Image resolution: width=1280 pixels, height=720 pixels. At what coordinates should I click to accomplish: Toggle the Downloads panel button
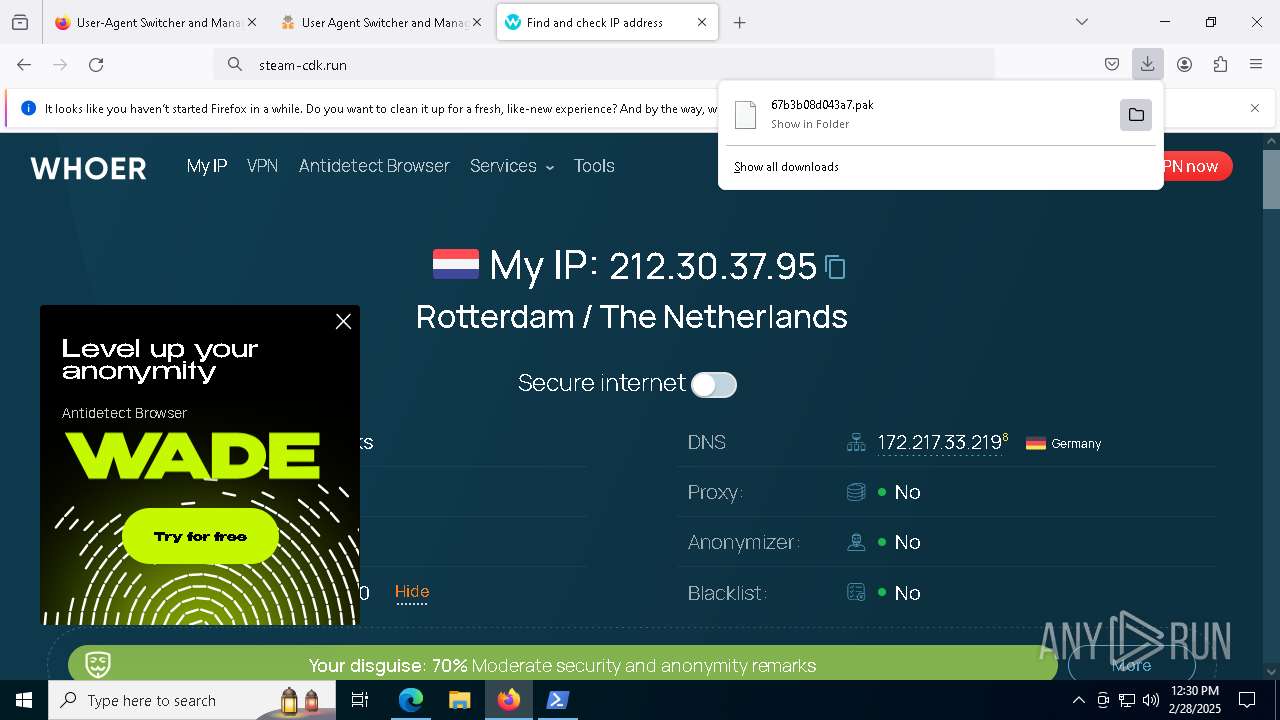tap(1147, 64)
